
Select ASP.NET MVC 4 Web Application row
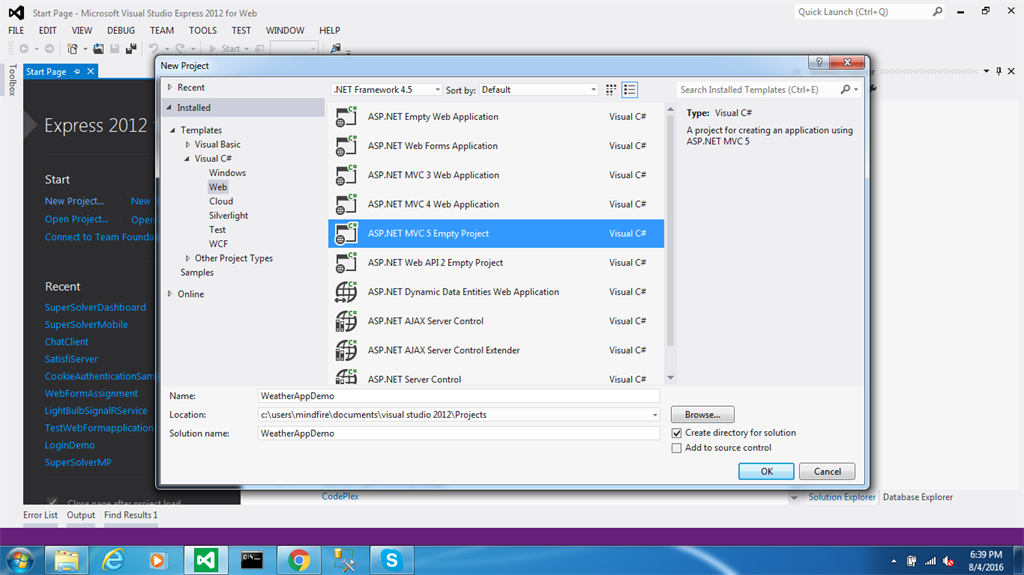click(x=496, y=204)
